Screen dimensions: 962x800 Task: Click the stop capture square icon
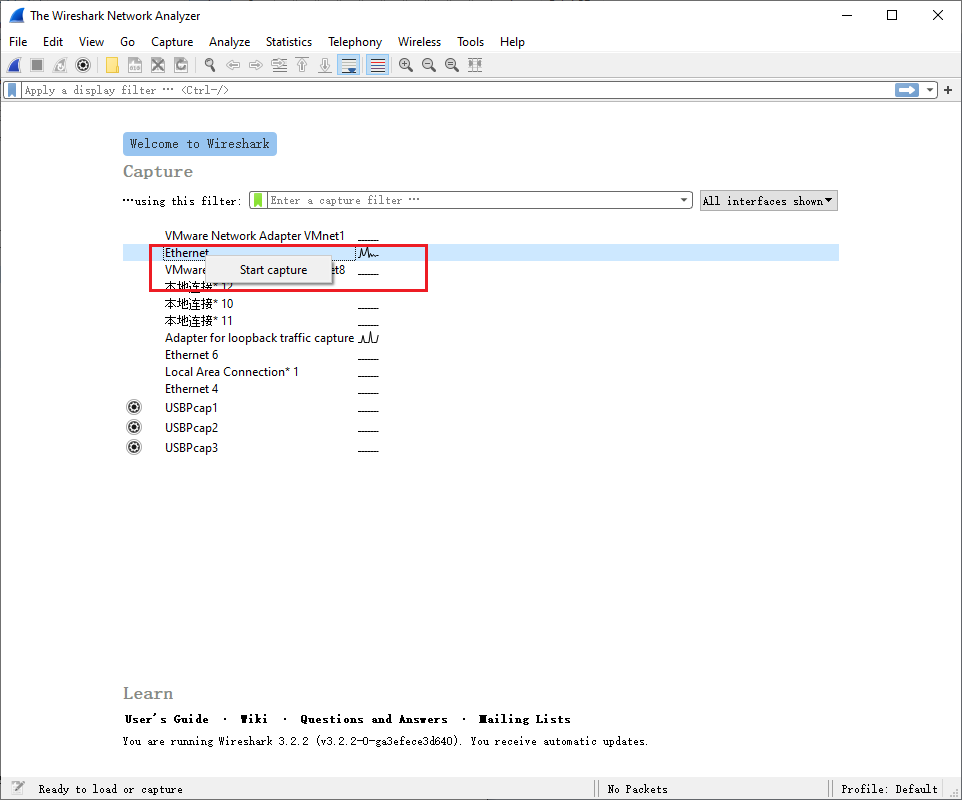click(x=37, y=65)
